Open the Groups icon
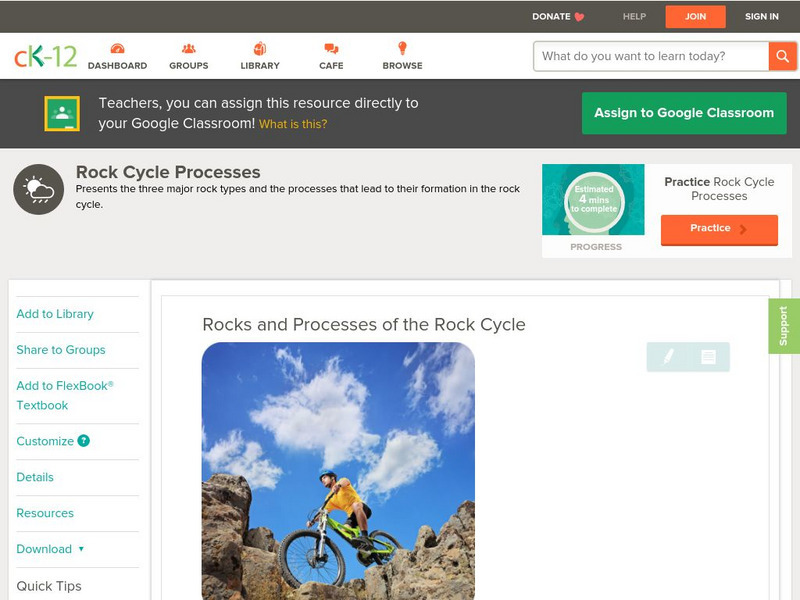This screenshot has width=800, height=600. pyautogui.click(x=188, y=49)
